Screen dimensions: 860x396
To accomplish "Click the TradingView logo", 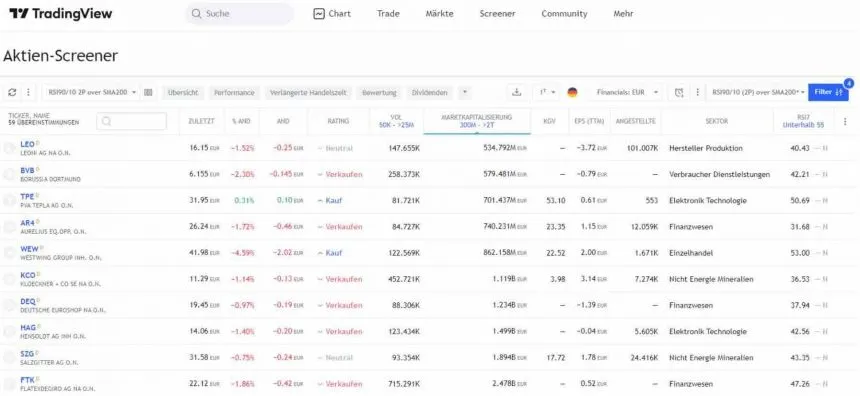I will tap(60, 14).
